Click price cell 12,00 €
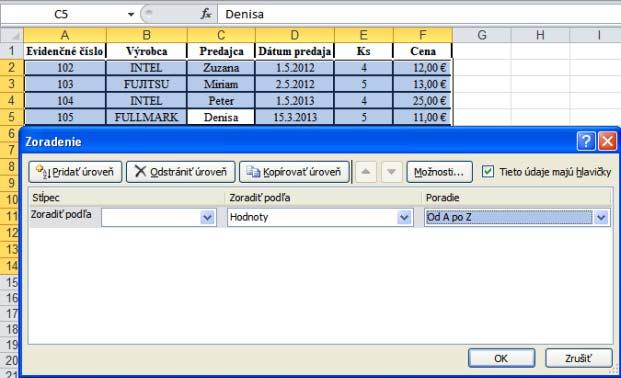The width and height of the screenshot is (621, 378). (x=423, y=68)
